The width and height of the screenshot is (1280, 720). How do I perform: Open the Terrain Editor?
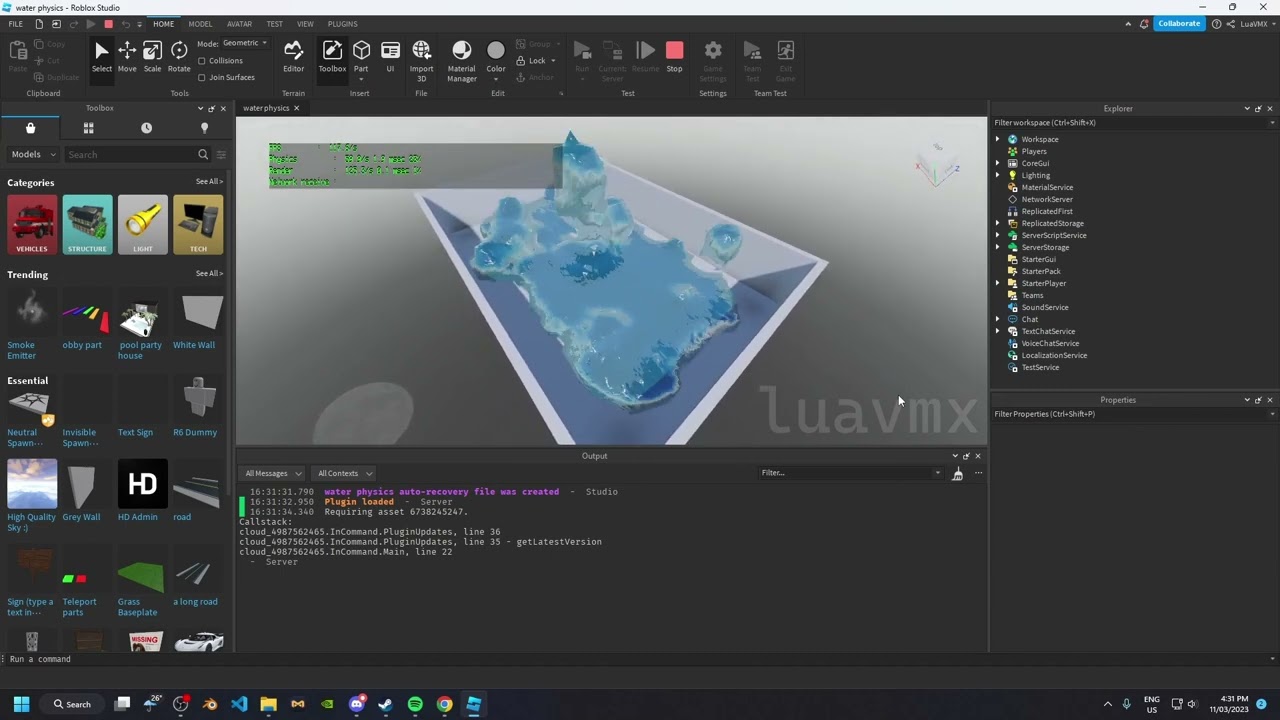[x=293, y=57]
